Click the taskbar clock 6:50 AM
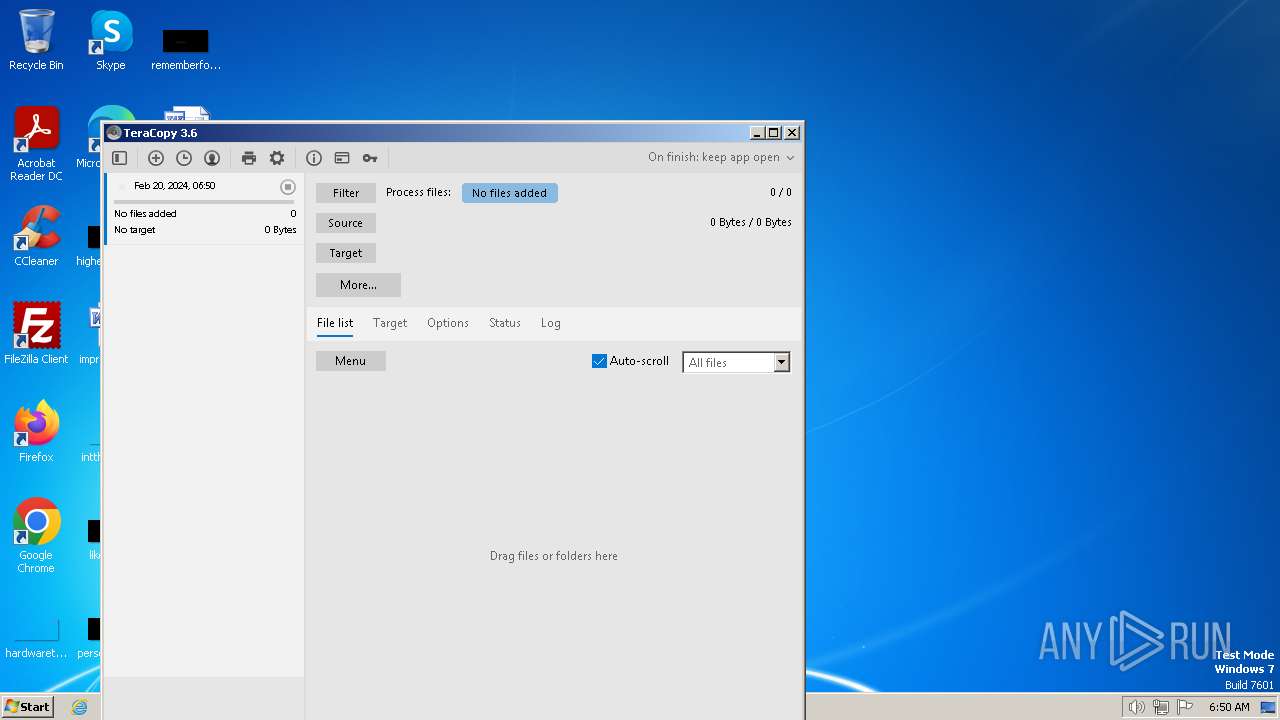 pos(1229,707)
